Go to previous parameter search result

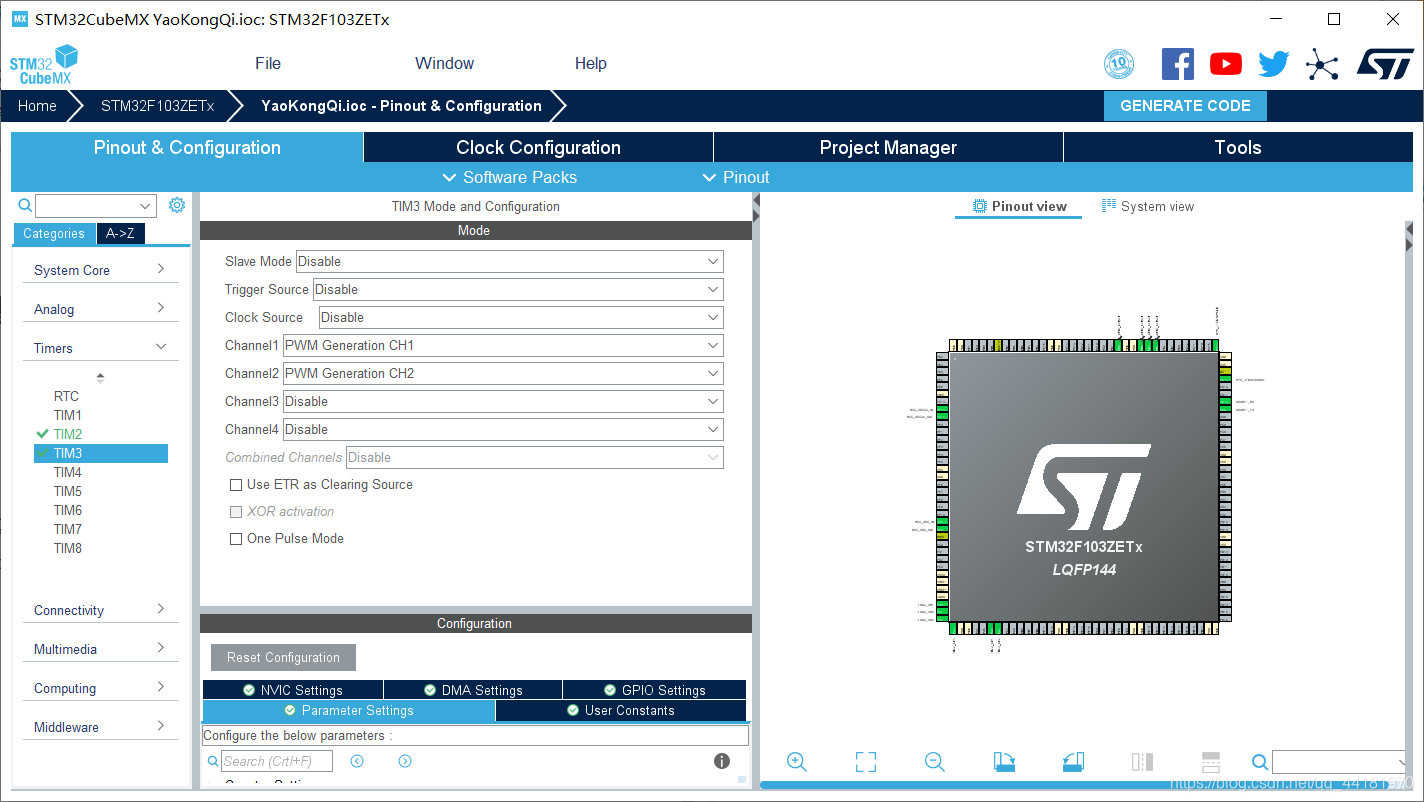coord(357,761)
